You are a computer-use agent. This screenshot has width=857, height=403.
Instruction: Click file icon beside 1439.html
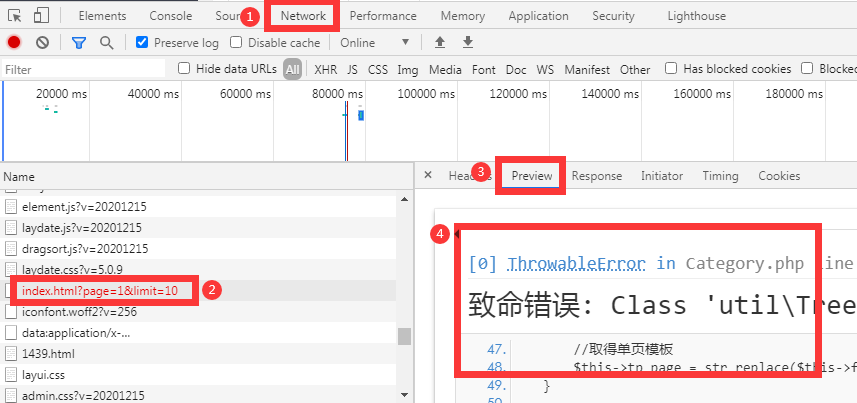click(x=11, y=354)
